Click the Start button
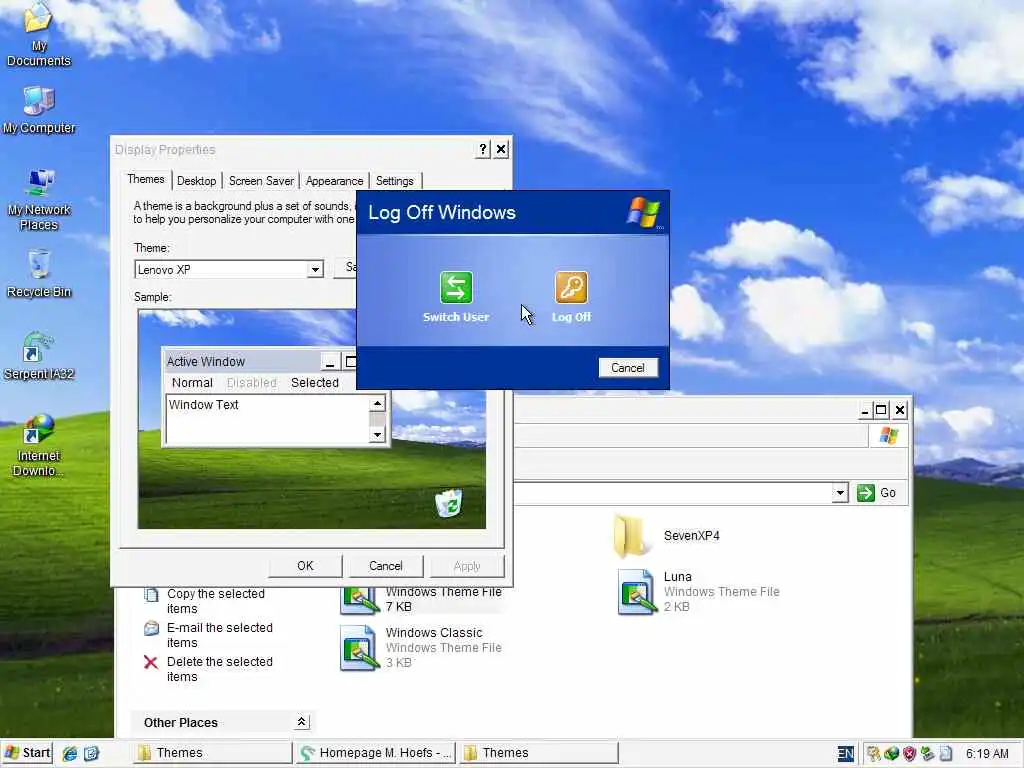 [27, 753]
